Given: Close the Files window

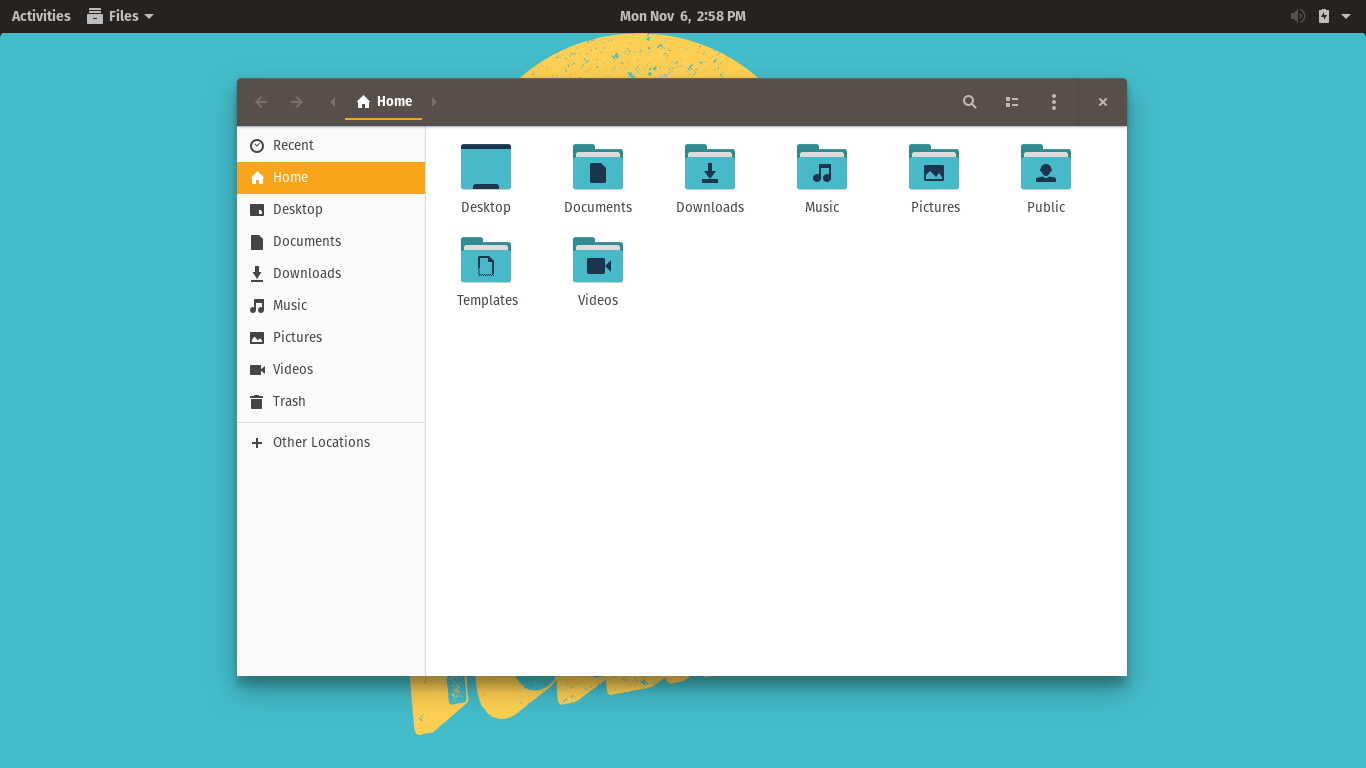Looking at the screenshot, I should click(x=1103, y=102).
